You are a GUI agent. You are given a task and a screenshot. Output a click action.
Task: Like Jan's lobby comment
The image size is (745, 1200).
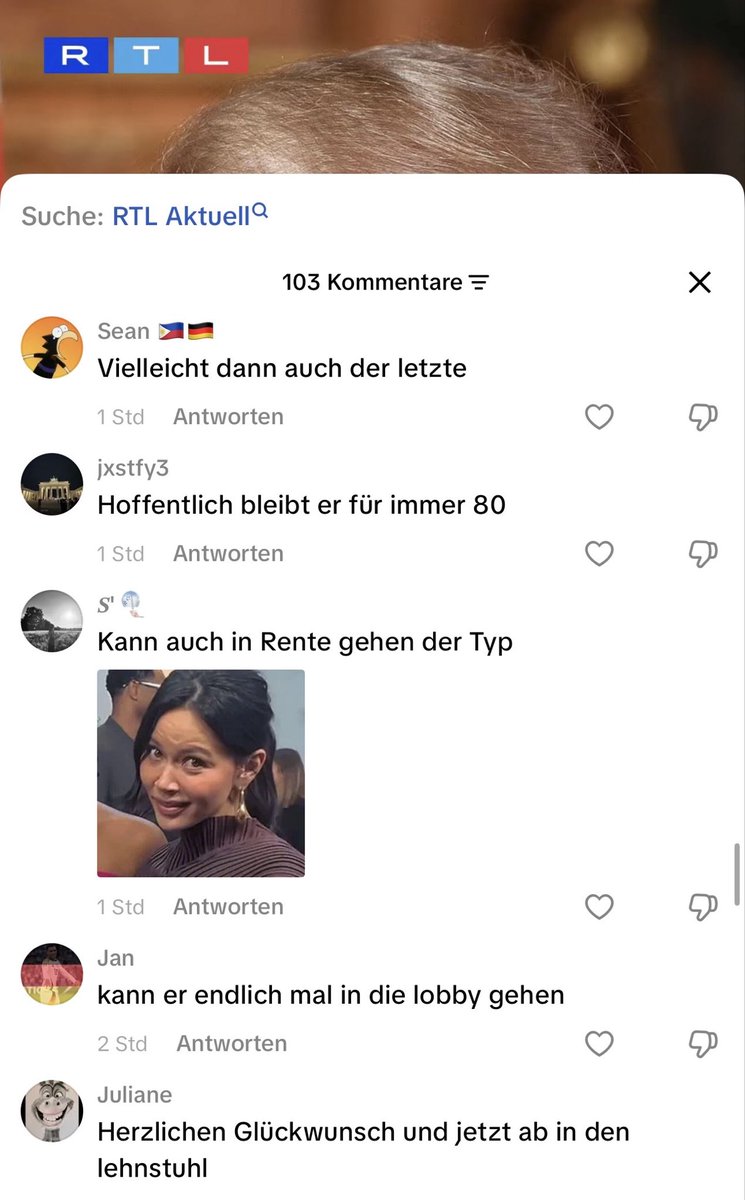tap(599, 1044)
